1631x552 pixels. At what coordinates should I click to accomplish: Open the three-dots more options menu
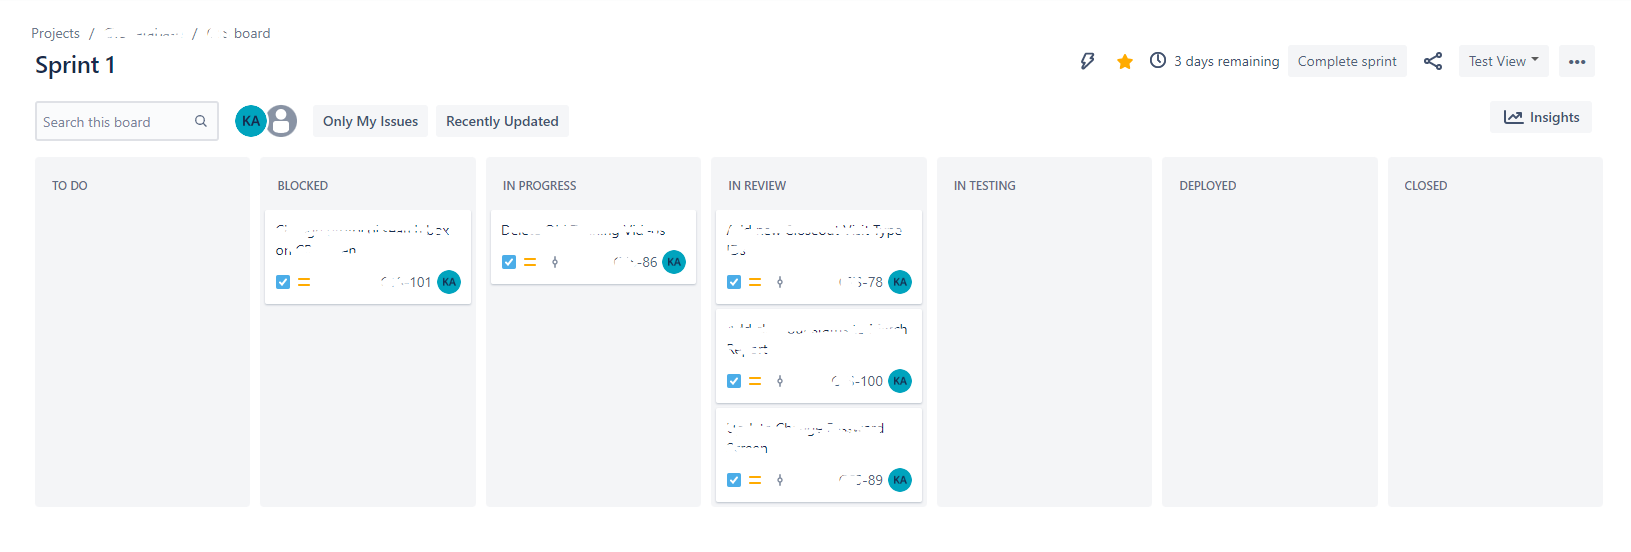tap(1577, 61)
